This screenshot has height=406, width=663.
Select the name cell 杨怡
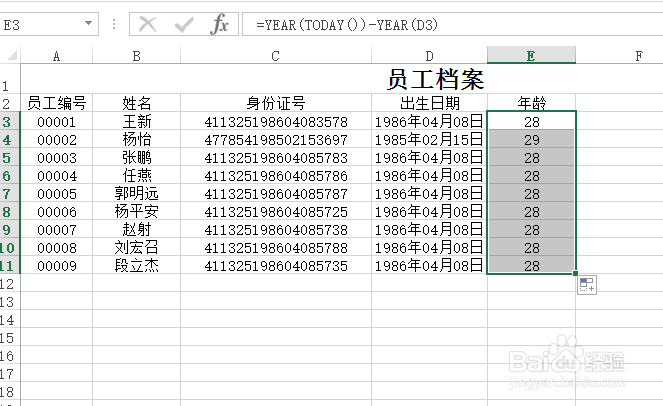click(x=137, y=140)
